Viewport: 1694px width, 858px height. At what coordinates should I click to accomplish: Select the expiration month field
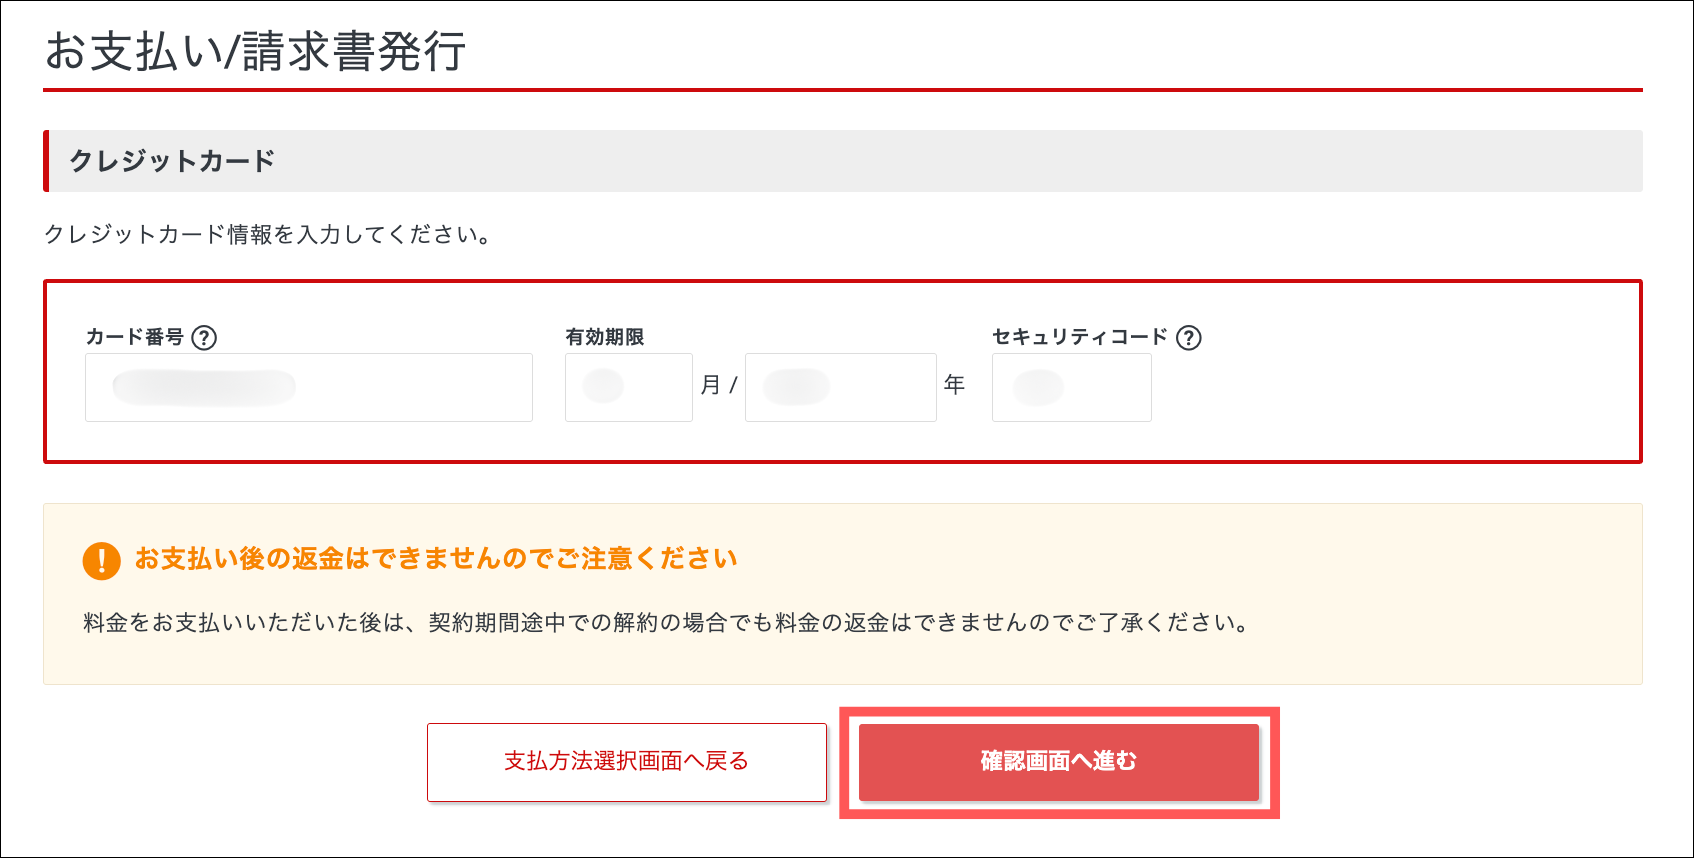tap(629, 387)
